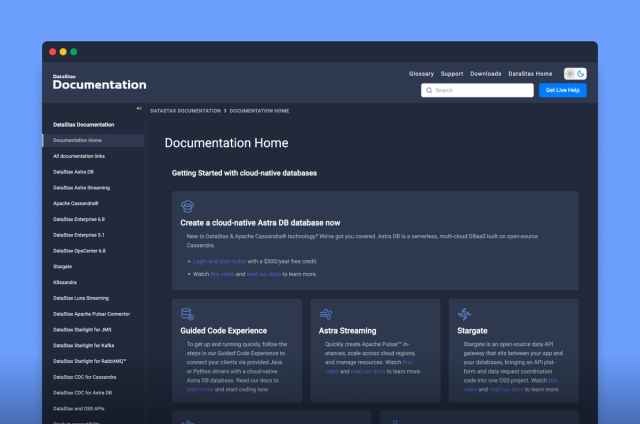Open DataStax Apache Pulsar Connector in sidebar

pyautogui.click(x=91, y=314)
